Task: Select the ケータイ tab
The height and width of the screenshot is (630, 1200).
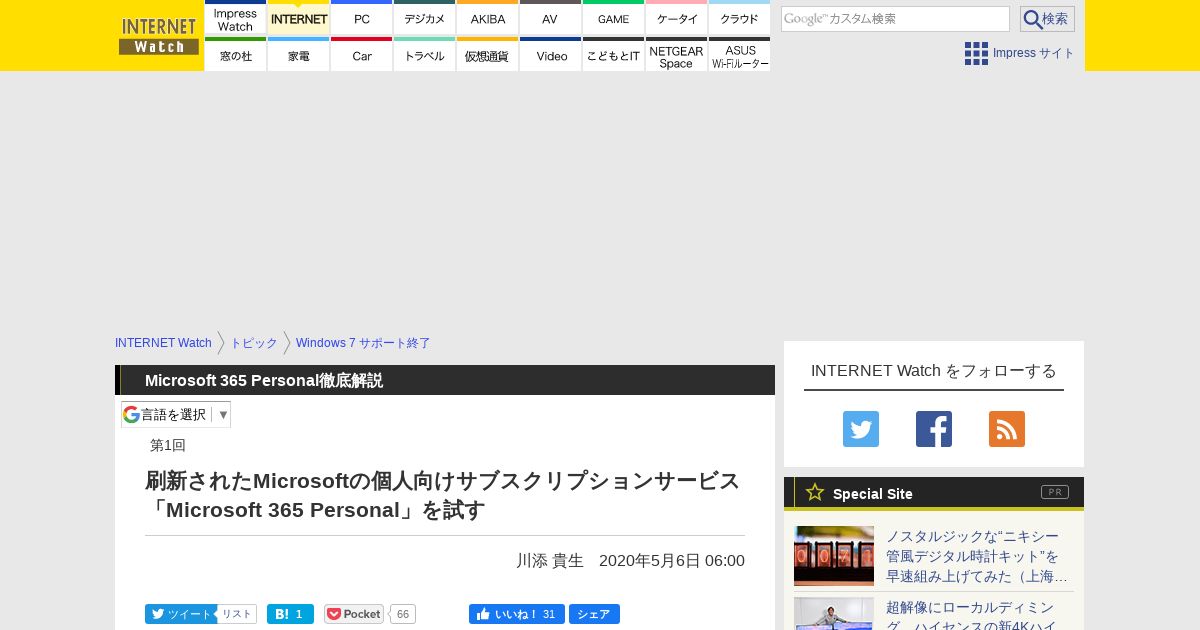Action: click(x=676, y=18)
